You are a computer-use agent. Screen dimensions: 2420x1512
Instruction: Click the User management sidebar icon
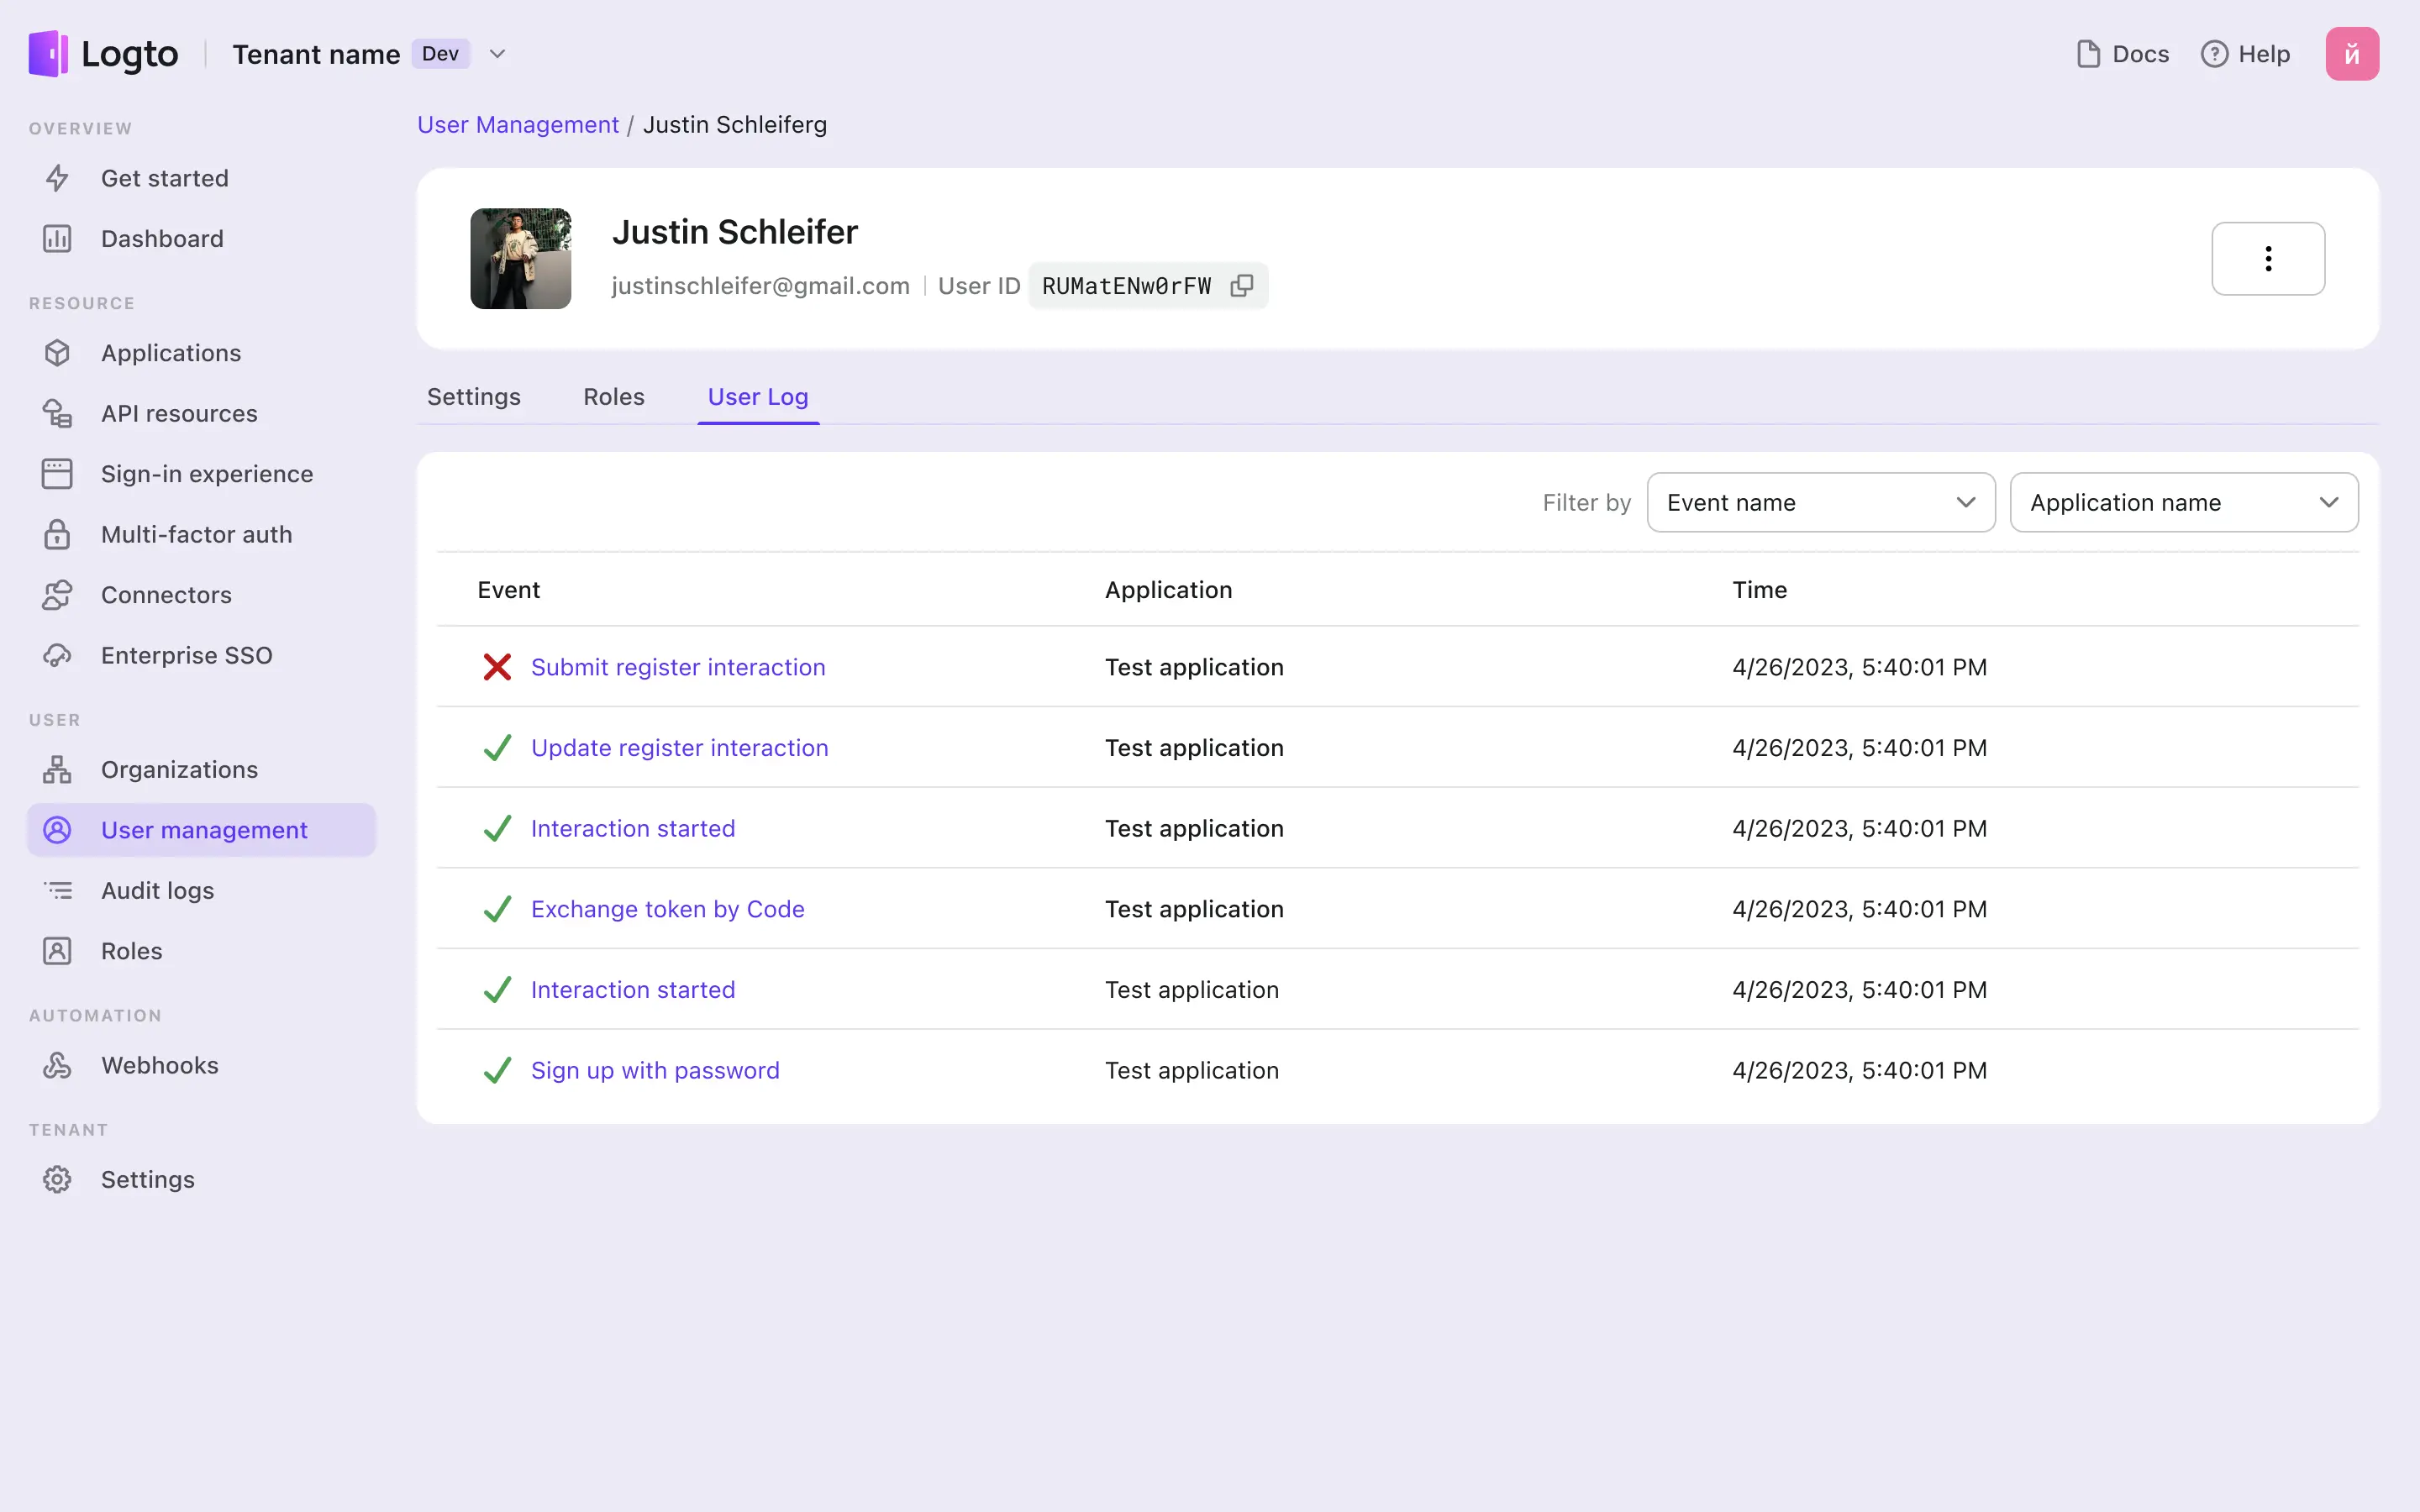[57, 829]
